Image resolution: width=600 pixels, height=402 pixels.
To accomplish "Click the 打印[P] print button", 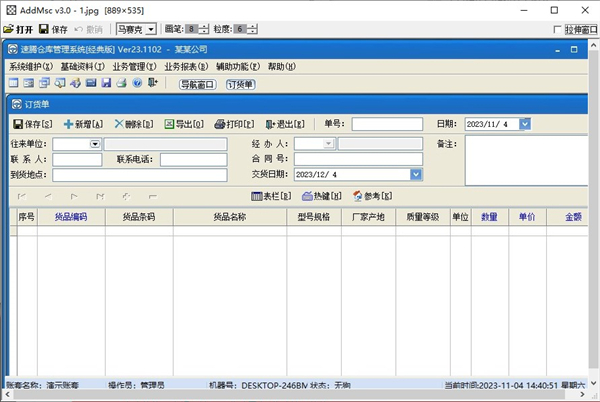I will pyautogui.click(x=234, y=124).
